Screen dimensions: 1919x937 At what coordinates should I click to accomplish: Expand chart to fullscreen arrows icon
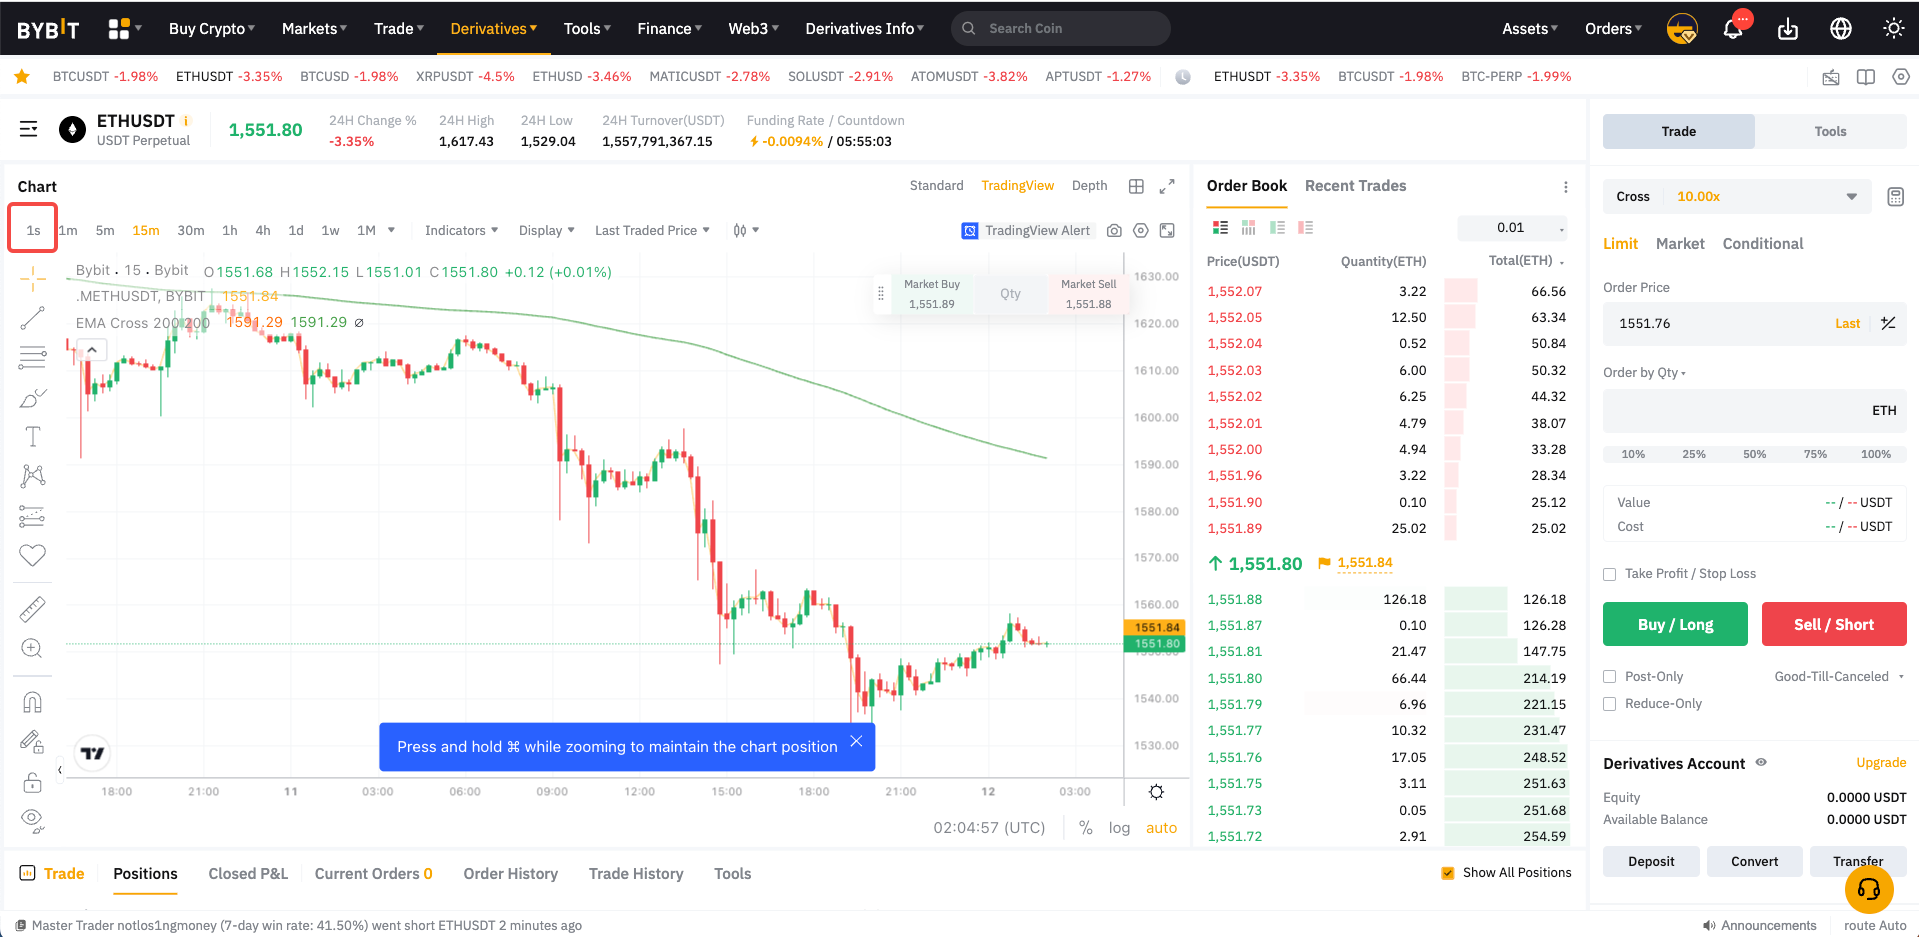[x=1167, y=186]
